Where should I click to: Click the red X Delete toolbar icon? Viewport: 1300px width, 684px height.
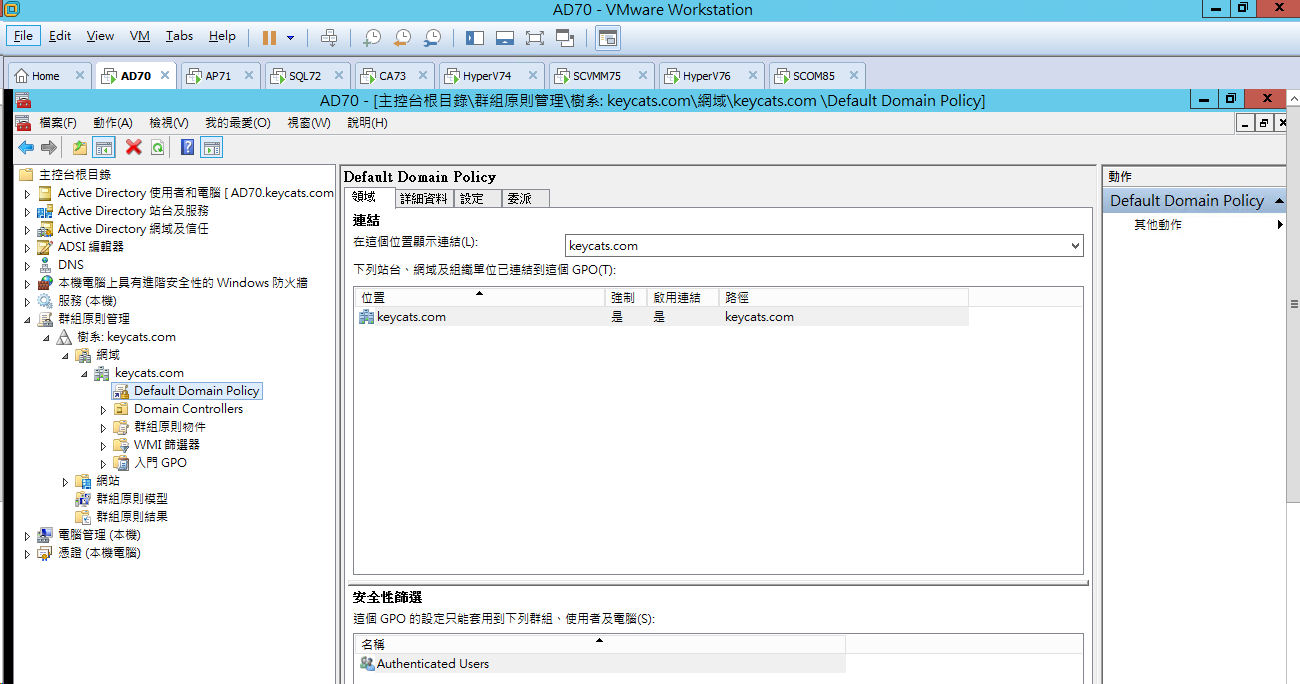[134, 148]
